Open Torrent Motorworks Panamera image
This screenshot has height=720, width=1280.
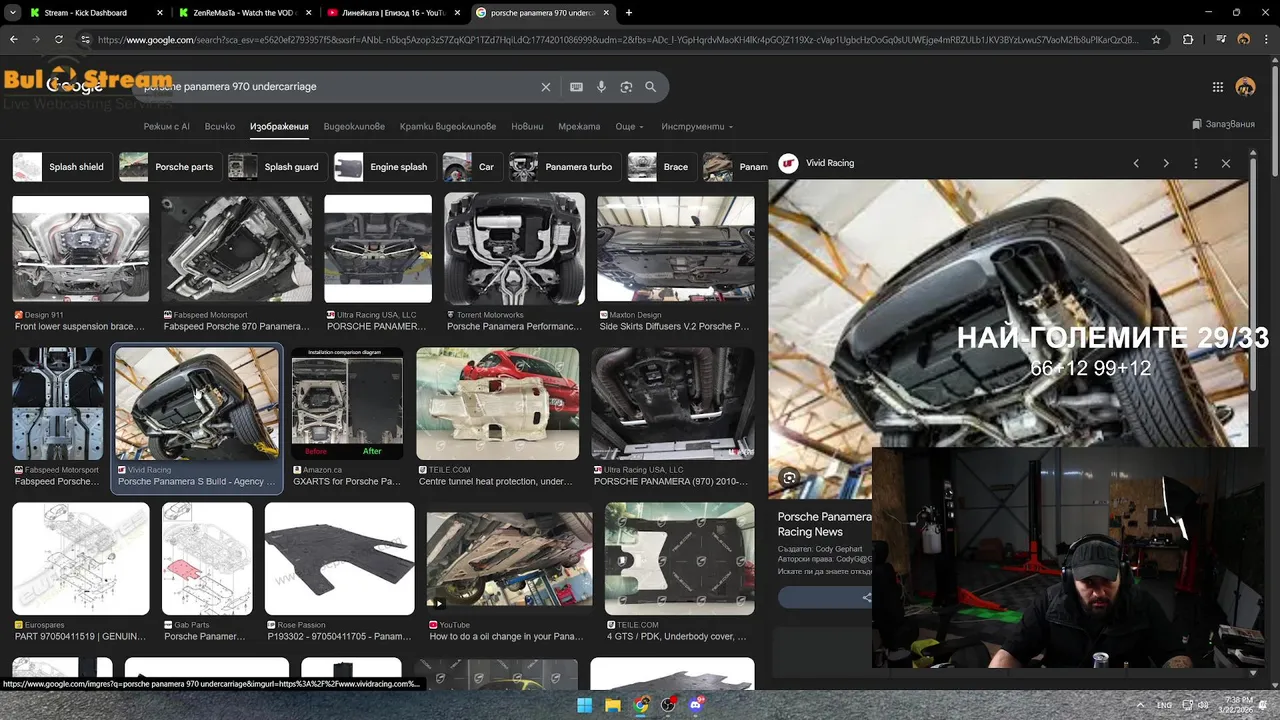(x=514, y=249)
